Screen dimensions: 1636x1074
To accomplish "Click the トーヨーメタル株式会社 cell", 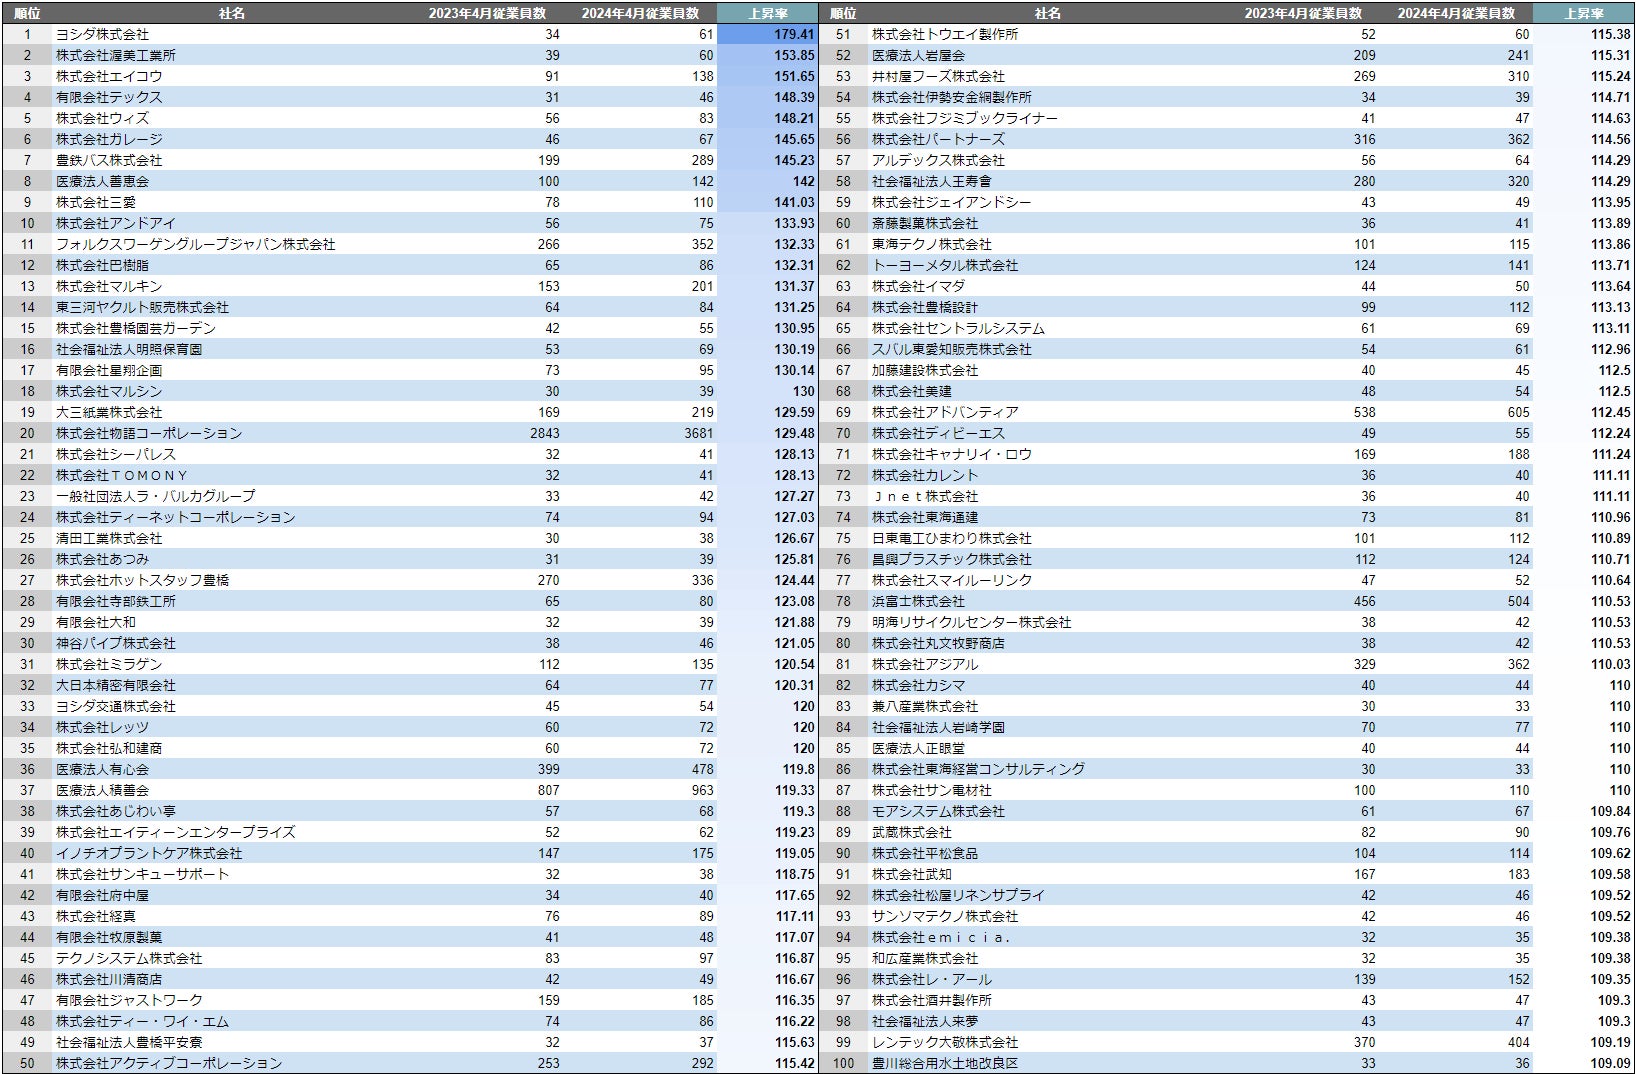I will click(945, 265).
